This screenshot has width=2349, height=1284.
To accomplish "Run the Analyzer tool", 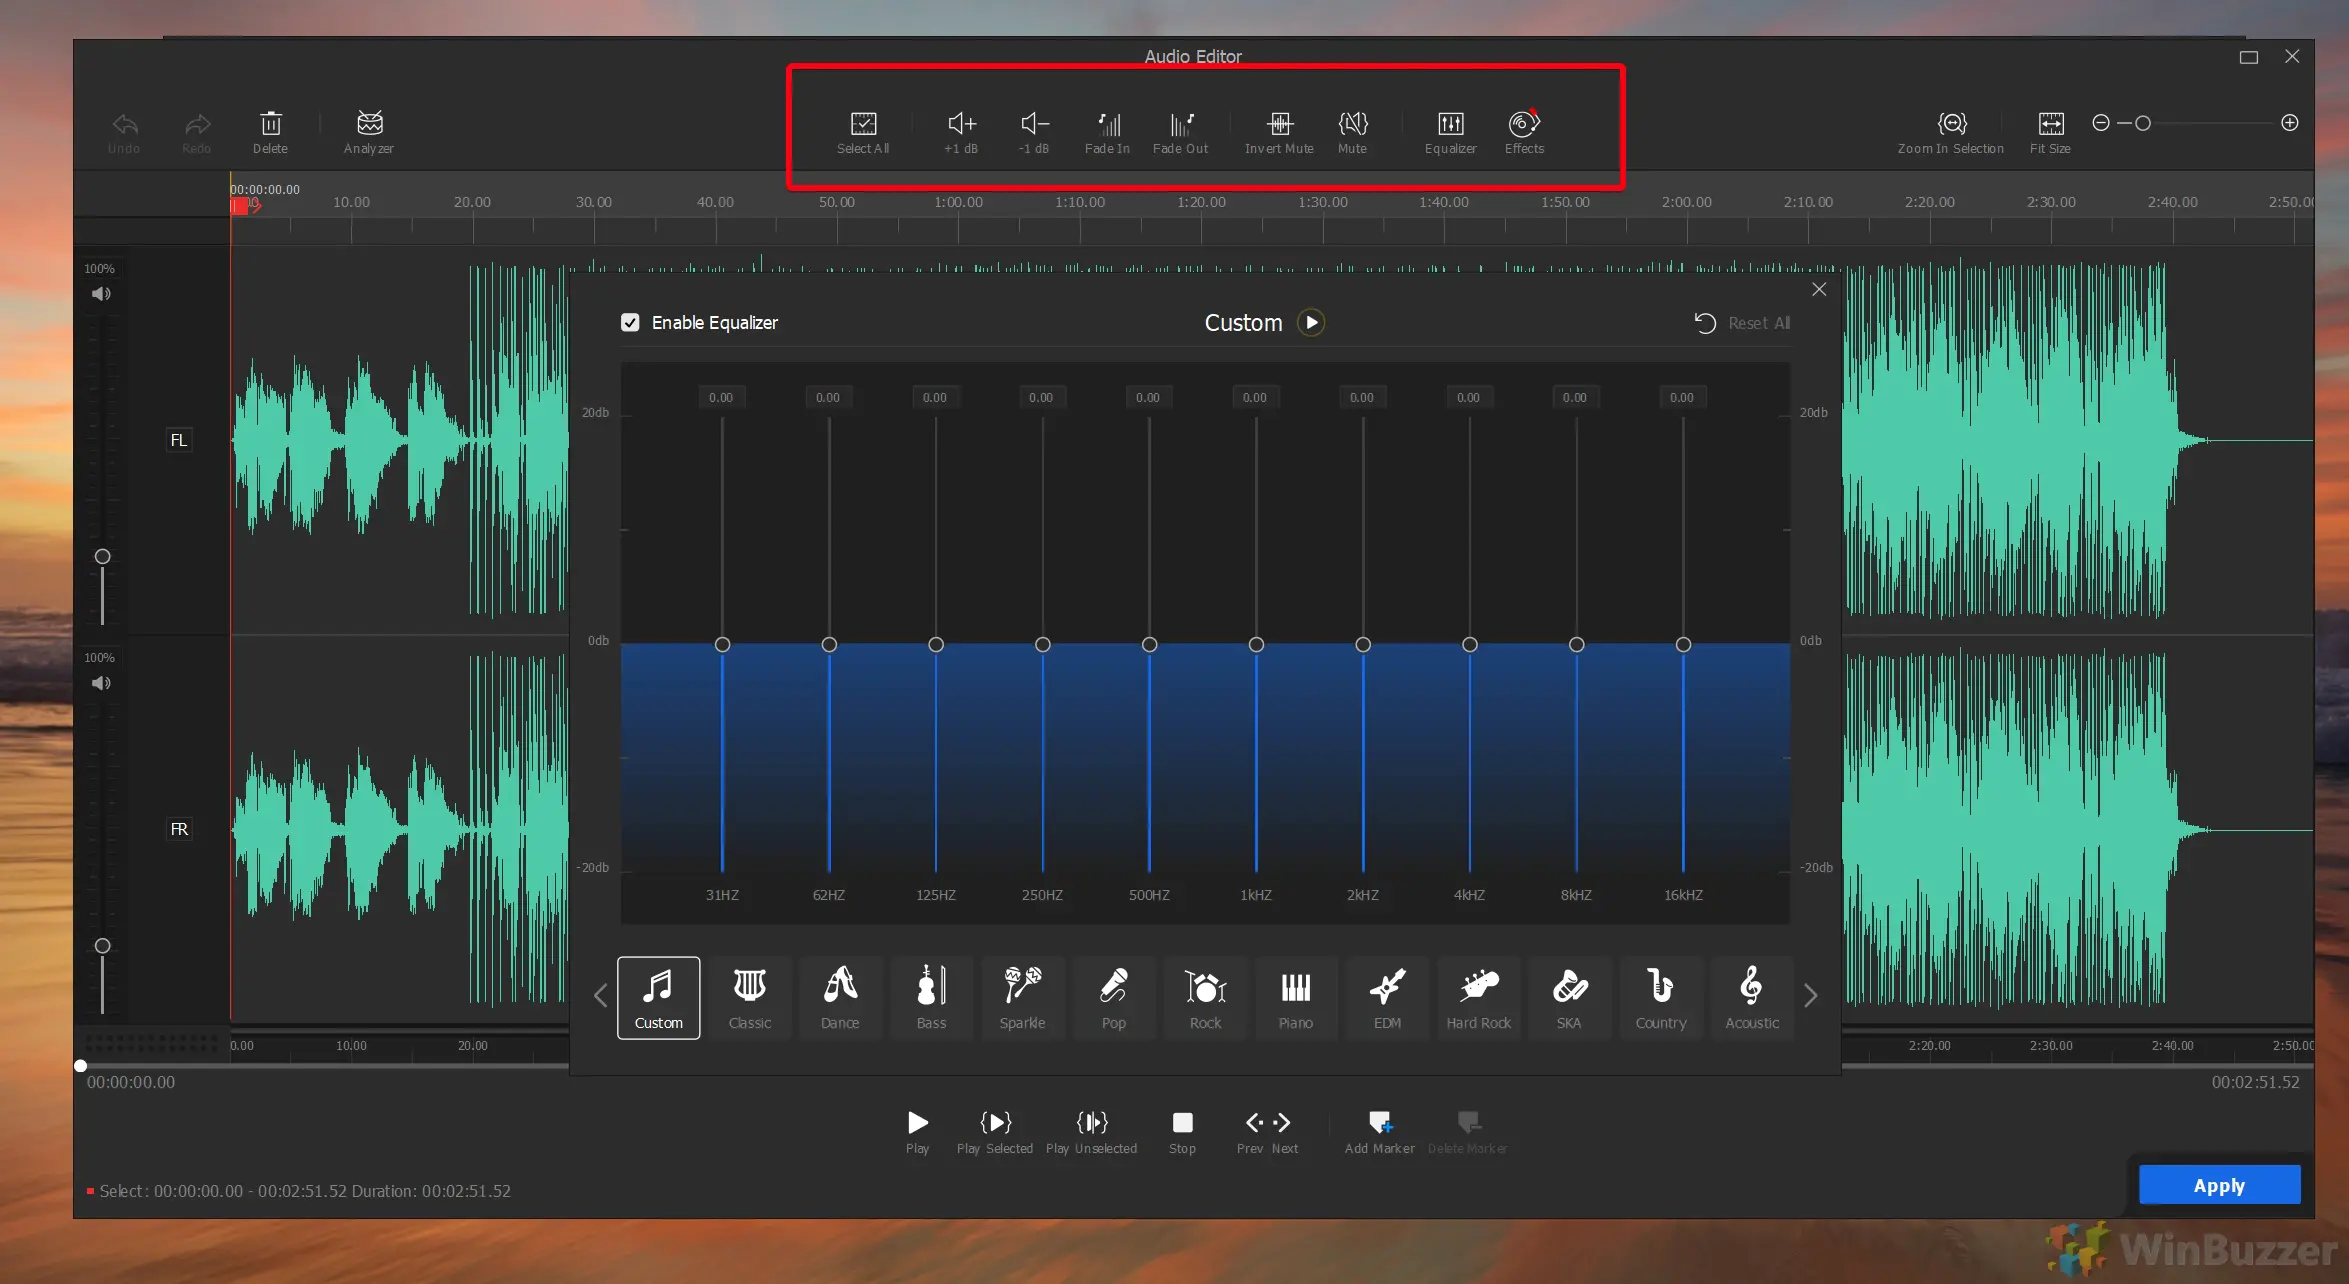I will 368,131.
